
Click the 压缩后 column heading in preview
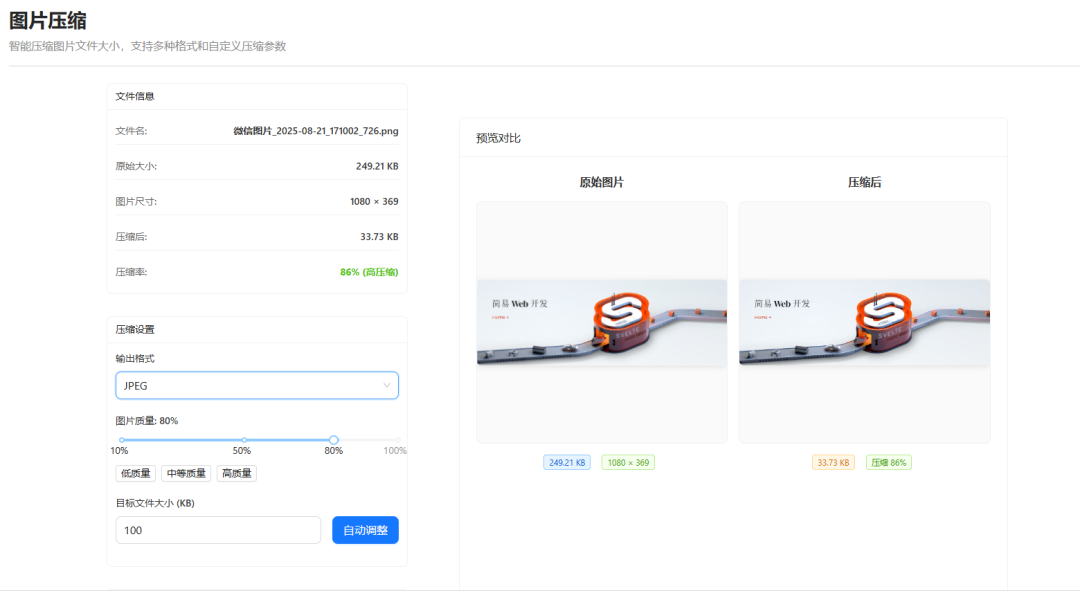864,183
